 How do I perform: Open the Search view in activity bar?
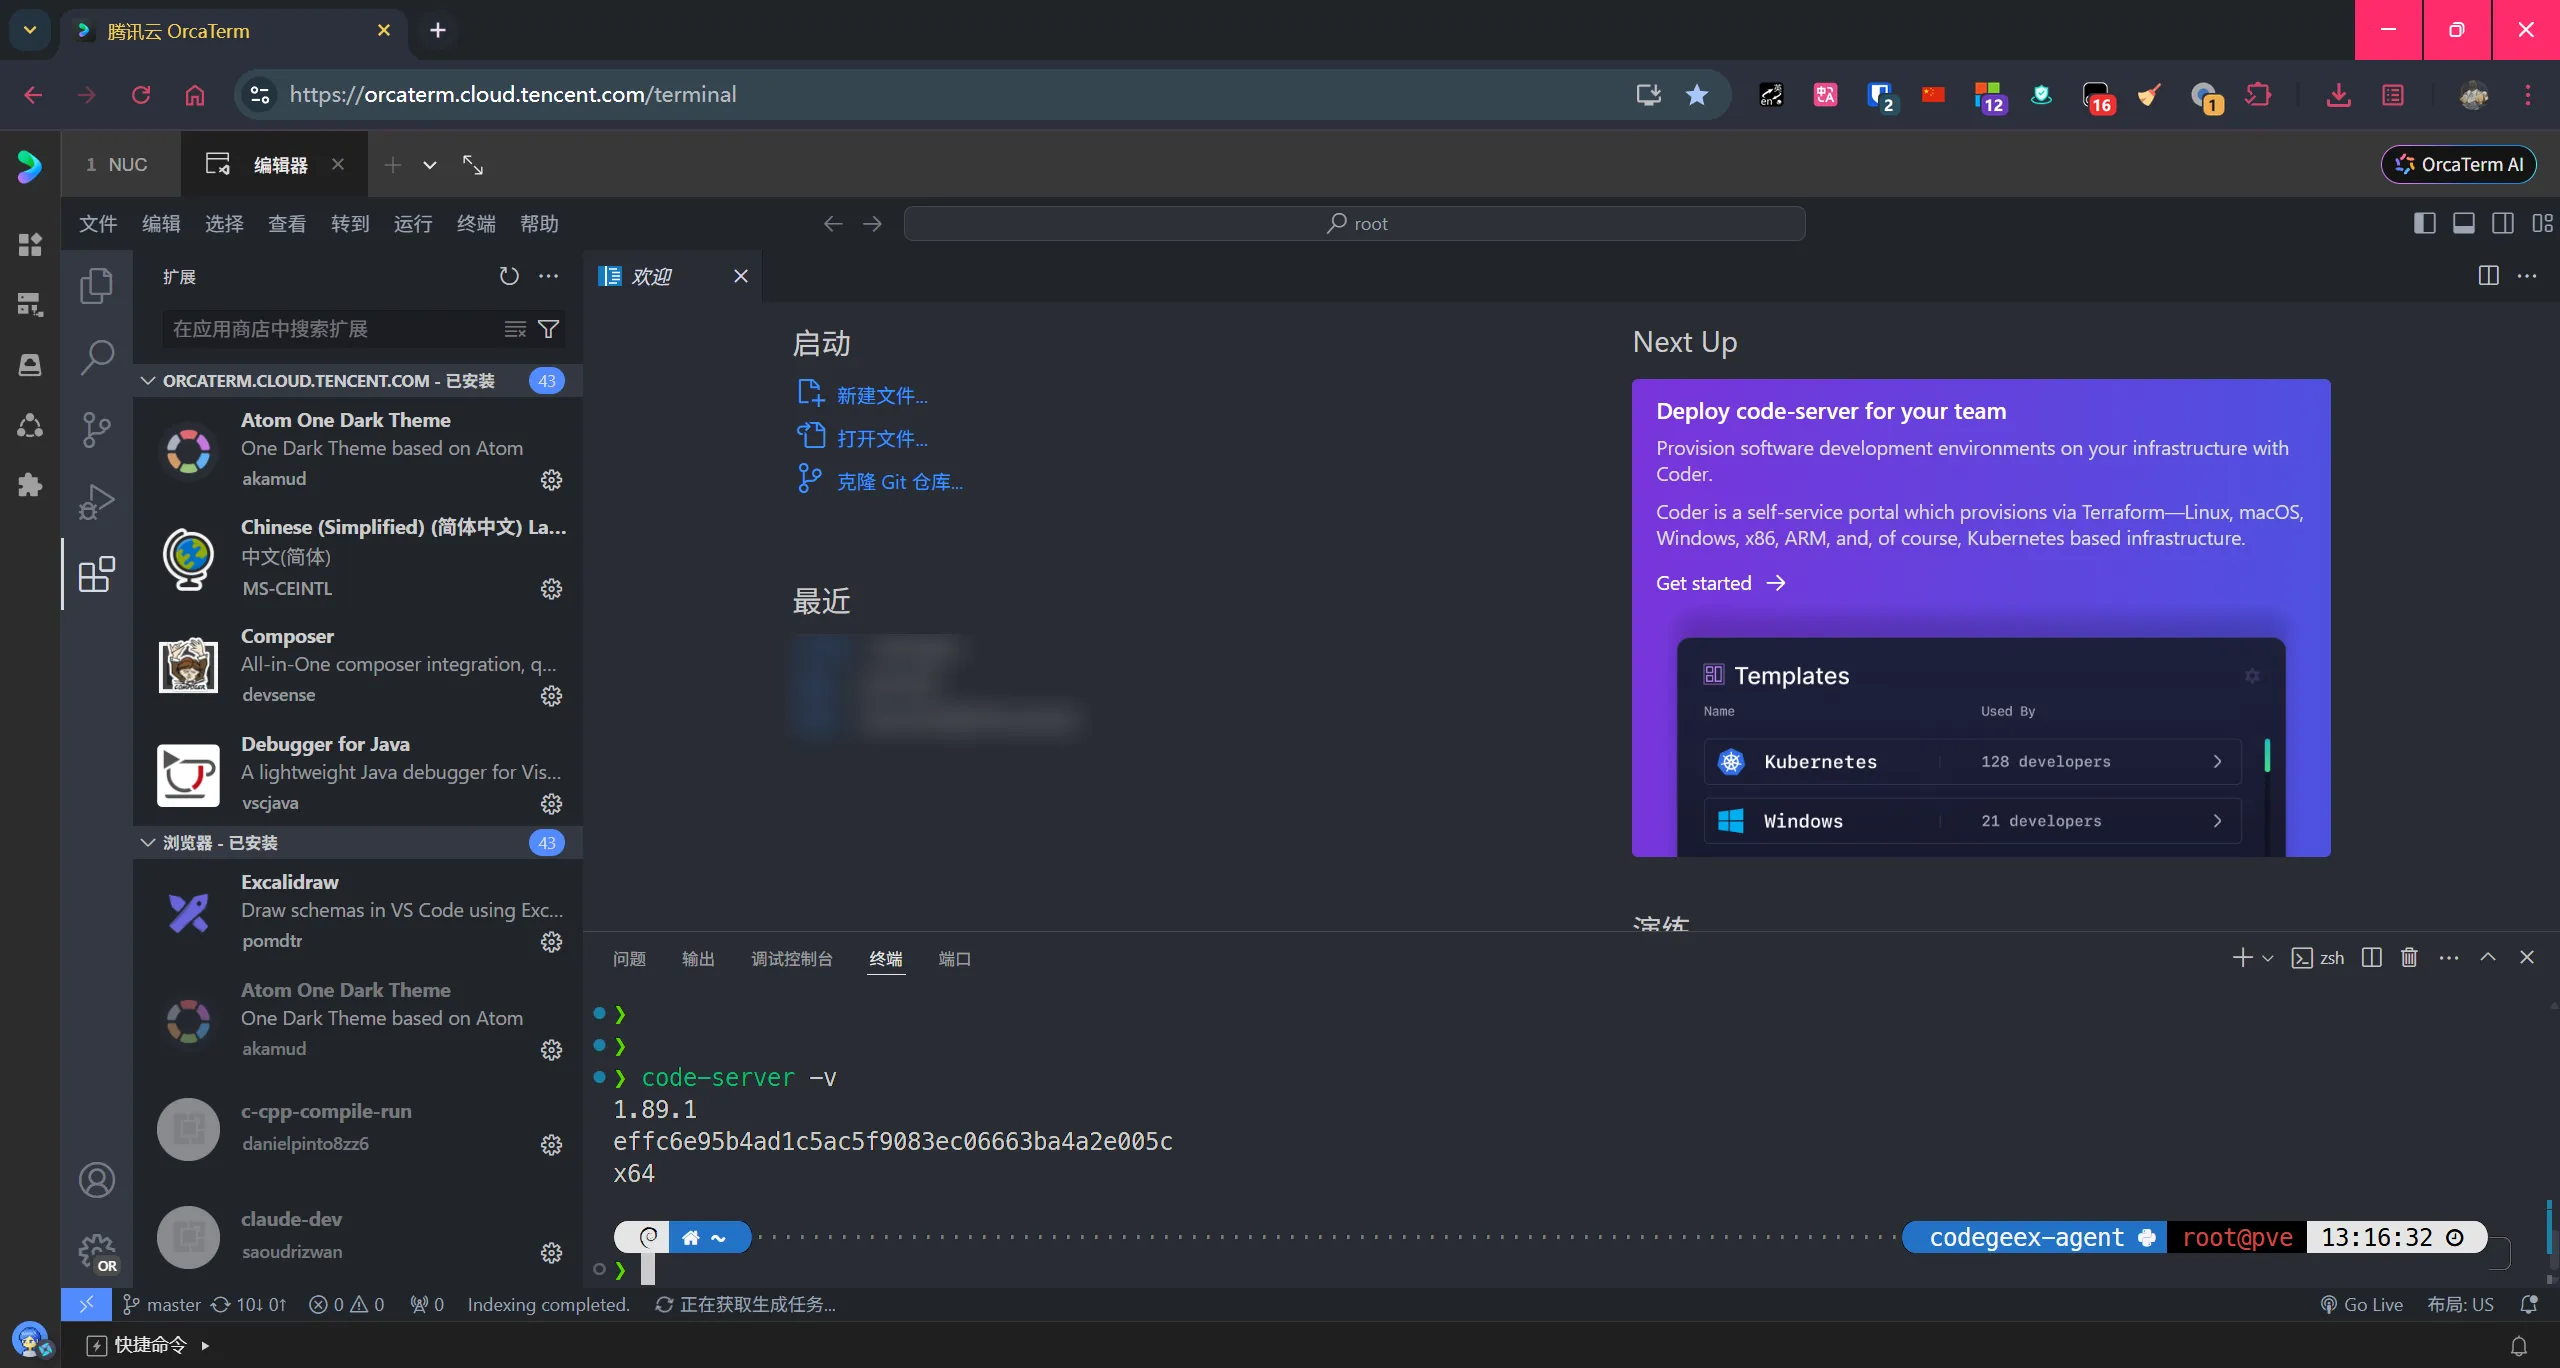[x=96, y=357]
